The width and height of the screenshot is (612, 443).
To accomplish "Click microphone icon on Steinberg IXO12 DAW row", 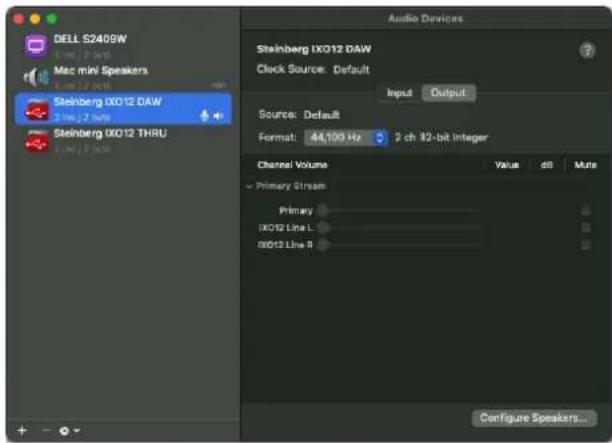I will coord(204,116).
